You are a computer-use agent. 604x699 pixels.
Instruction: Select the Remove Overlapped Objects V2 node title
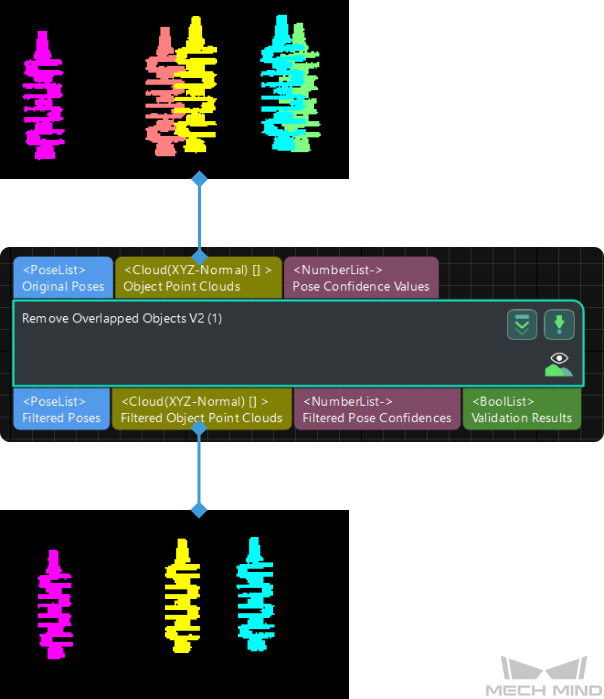[x=122, y=318]
